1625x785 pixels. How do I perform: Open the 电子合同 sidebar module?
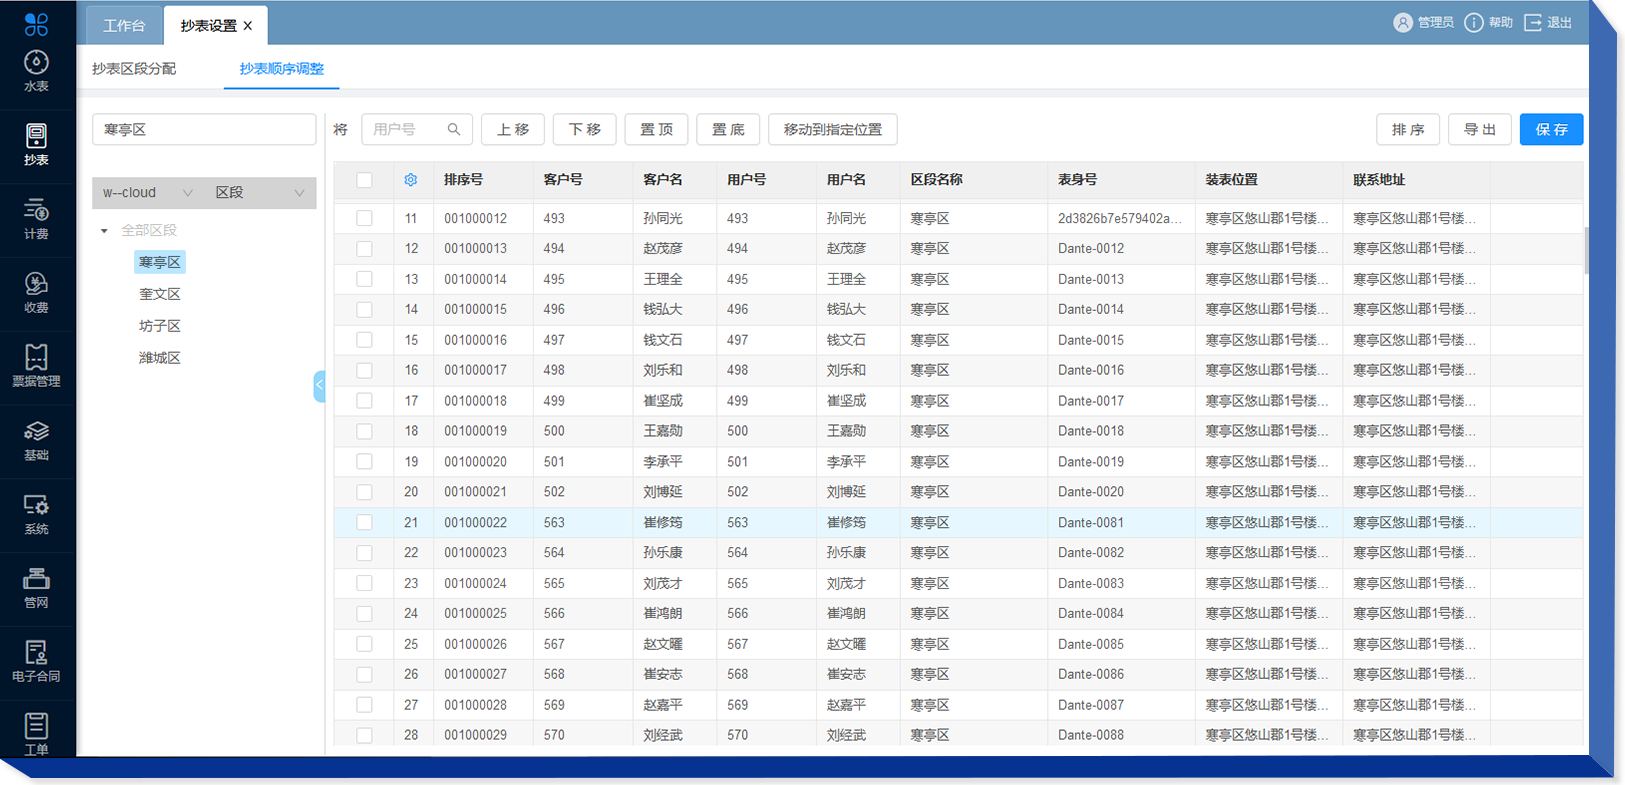coord(36,662)
